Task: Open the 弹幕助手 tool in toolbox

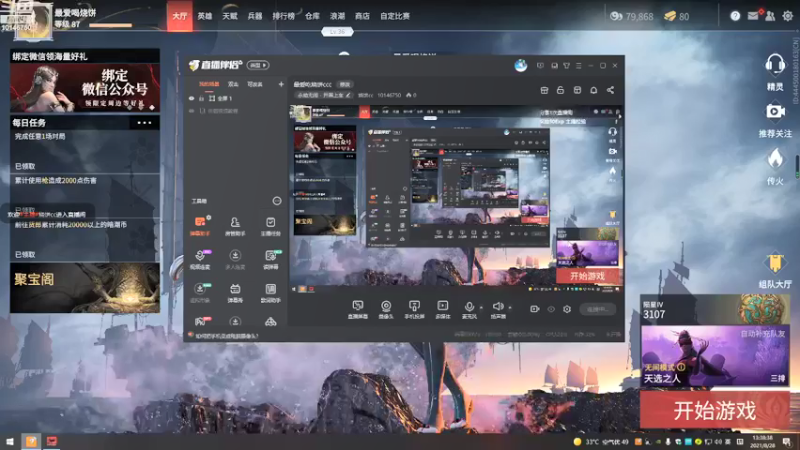Action: (200, 226)
